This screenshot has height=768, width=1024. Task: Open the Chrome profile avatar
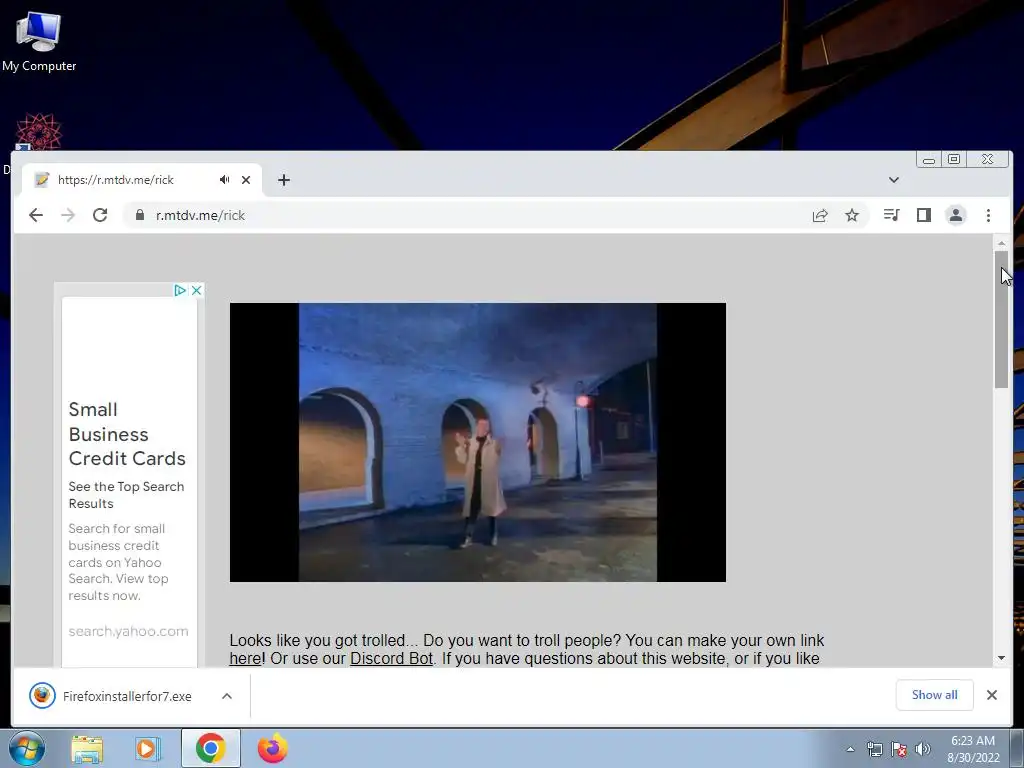(955, 215)
